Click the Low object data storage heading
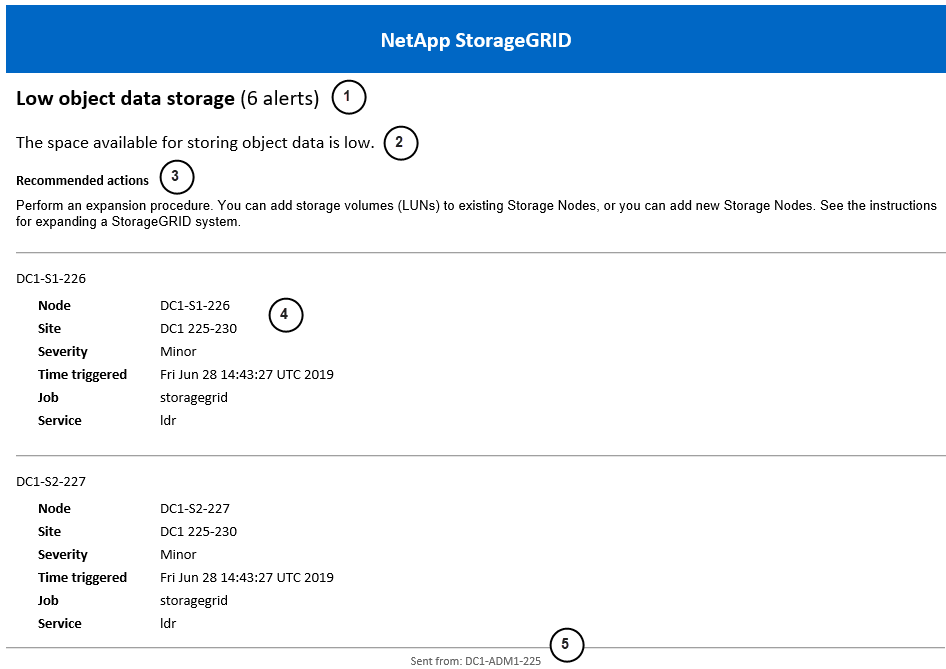Screen dimensions: 946x669 (125, 99)
